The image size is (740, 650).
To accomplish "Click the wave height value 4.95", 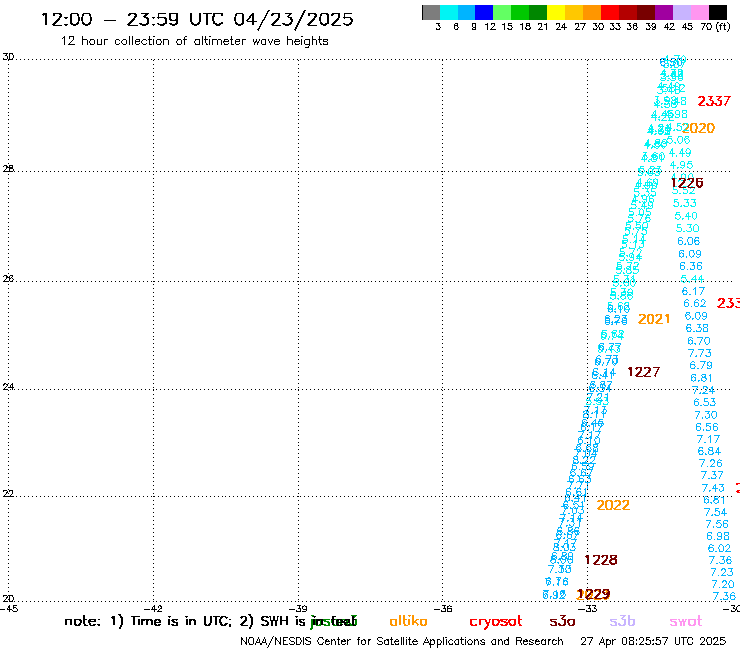I will coord(681,165).
